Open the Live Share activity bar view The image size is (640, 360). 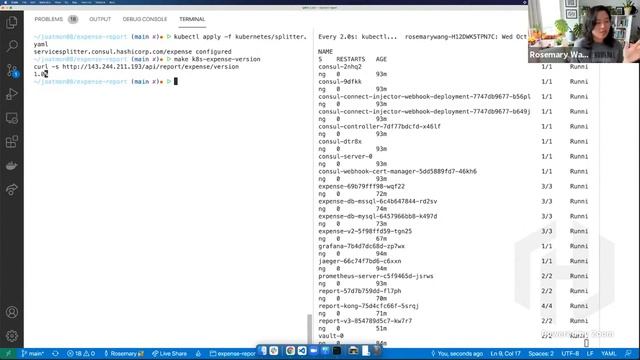(11, 189)
